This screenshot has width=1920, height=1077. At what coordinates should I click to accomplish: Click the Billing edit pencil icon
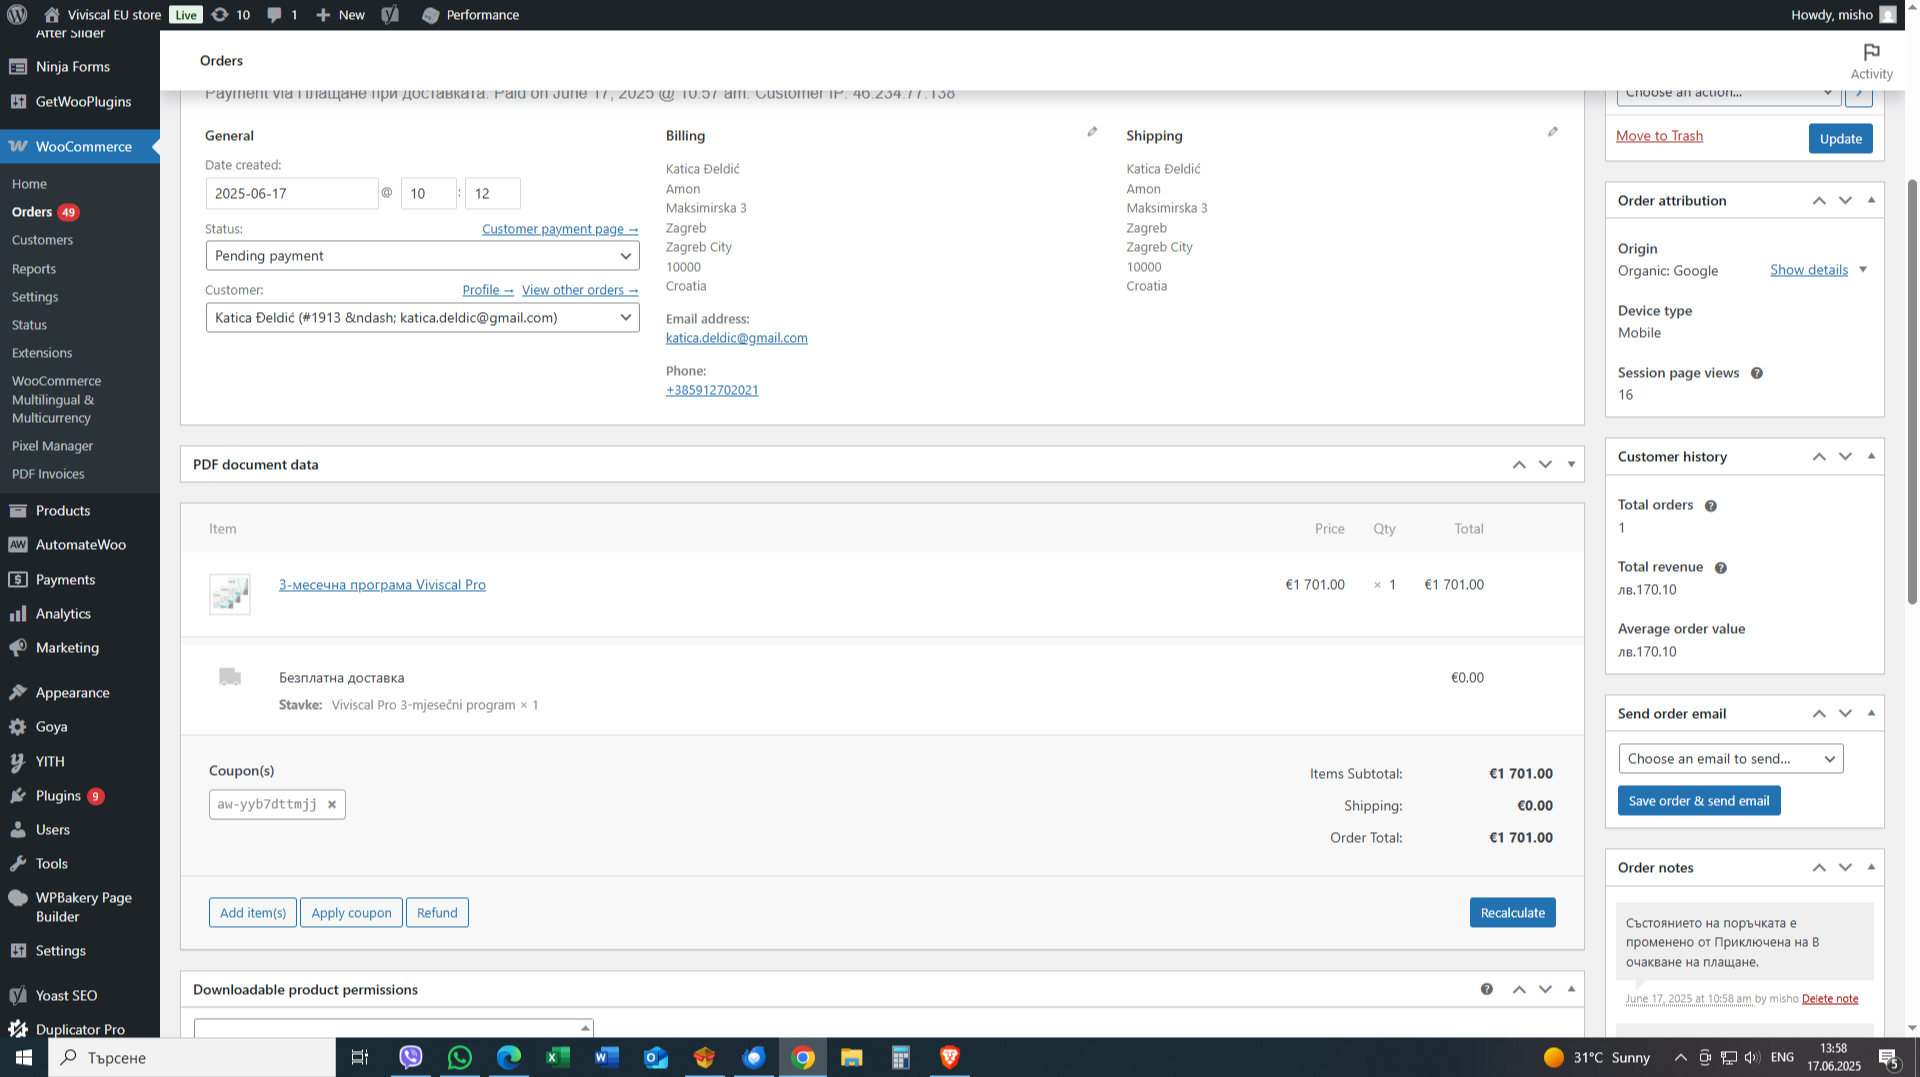pyautogui.click(x=1092, y=132)
